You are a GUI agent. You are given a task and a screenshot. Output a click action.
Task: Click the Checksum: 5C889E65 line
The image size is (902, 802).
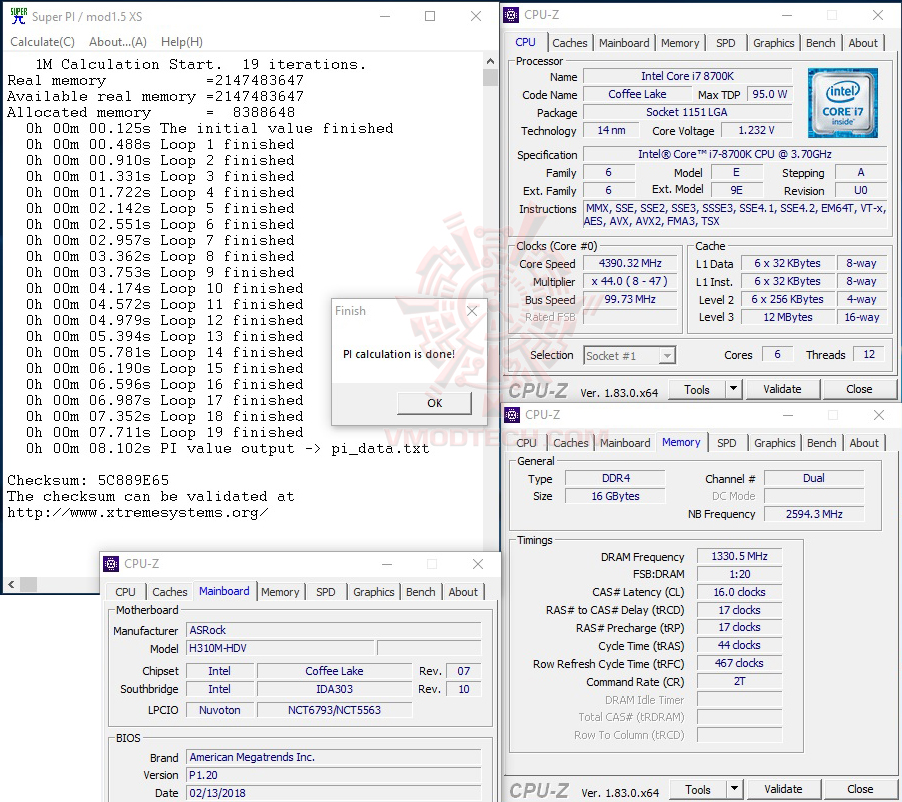click(x=88, y=480)
